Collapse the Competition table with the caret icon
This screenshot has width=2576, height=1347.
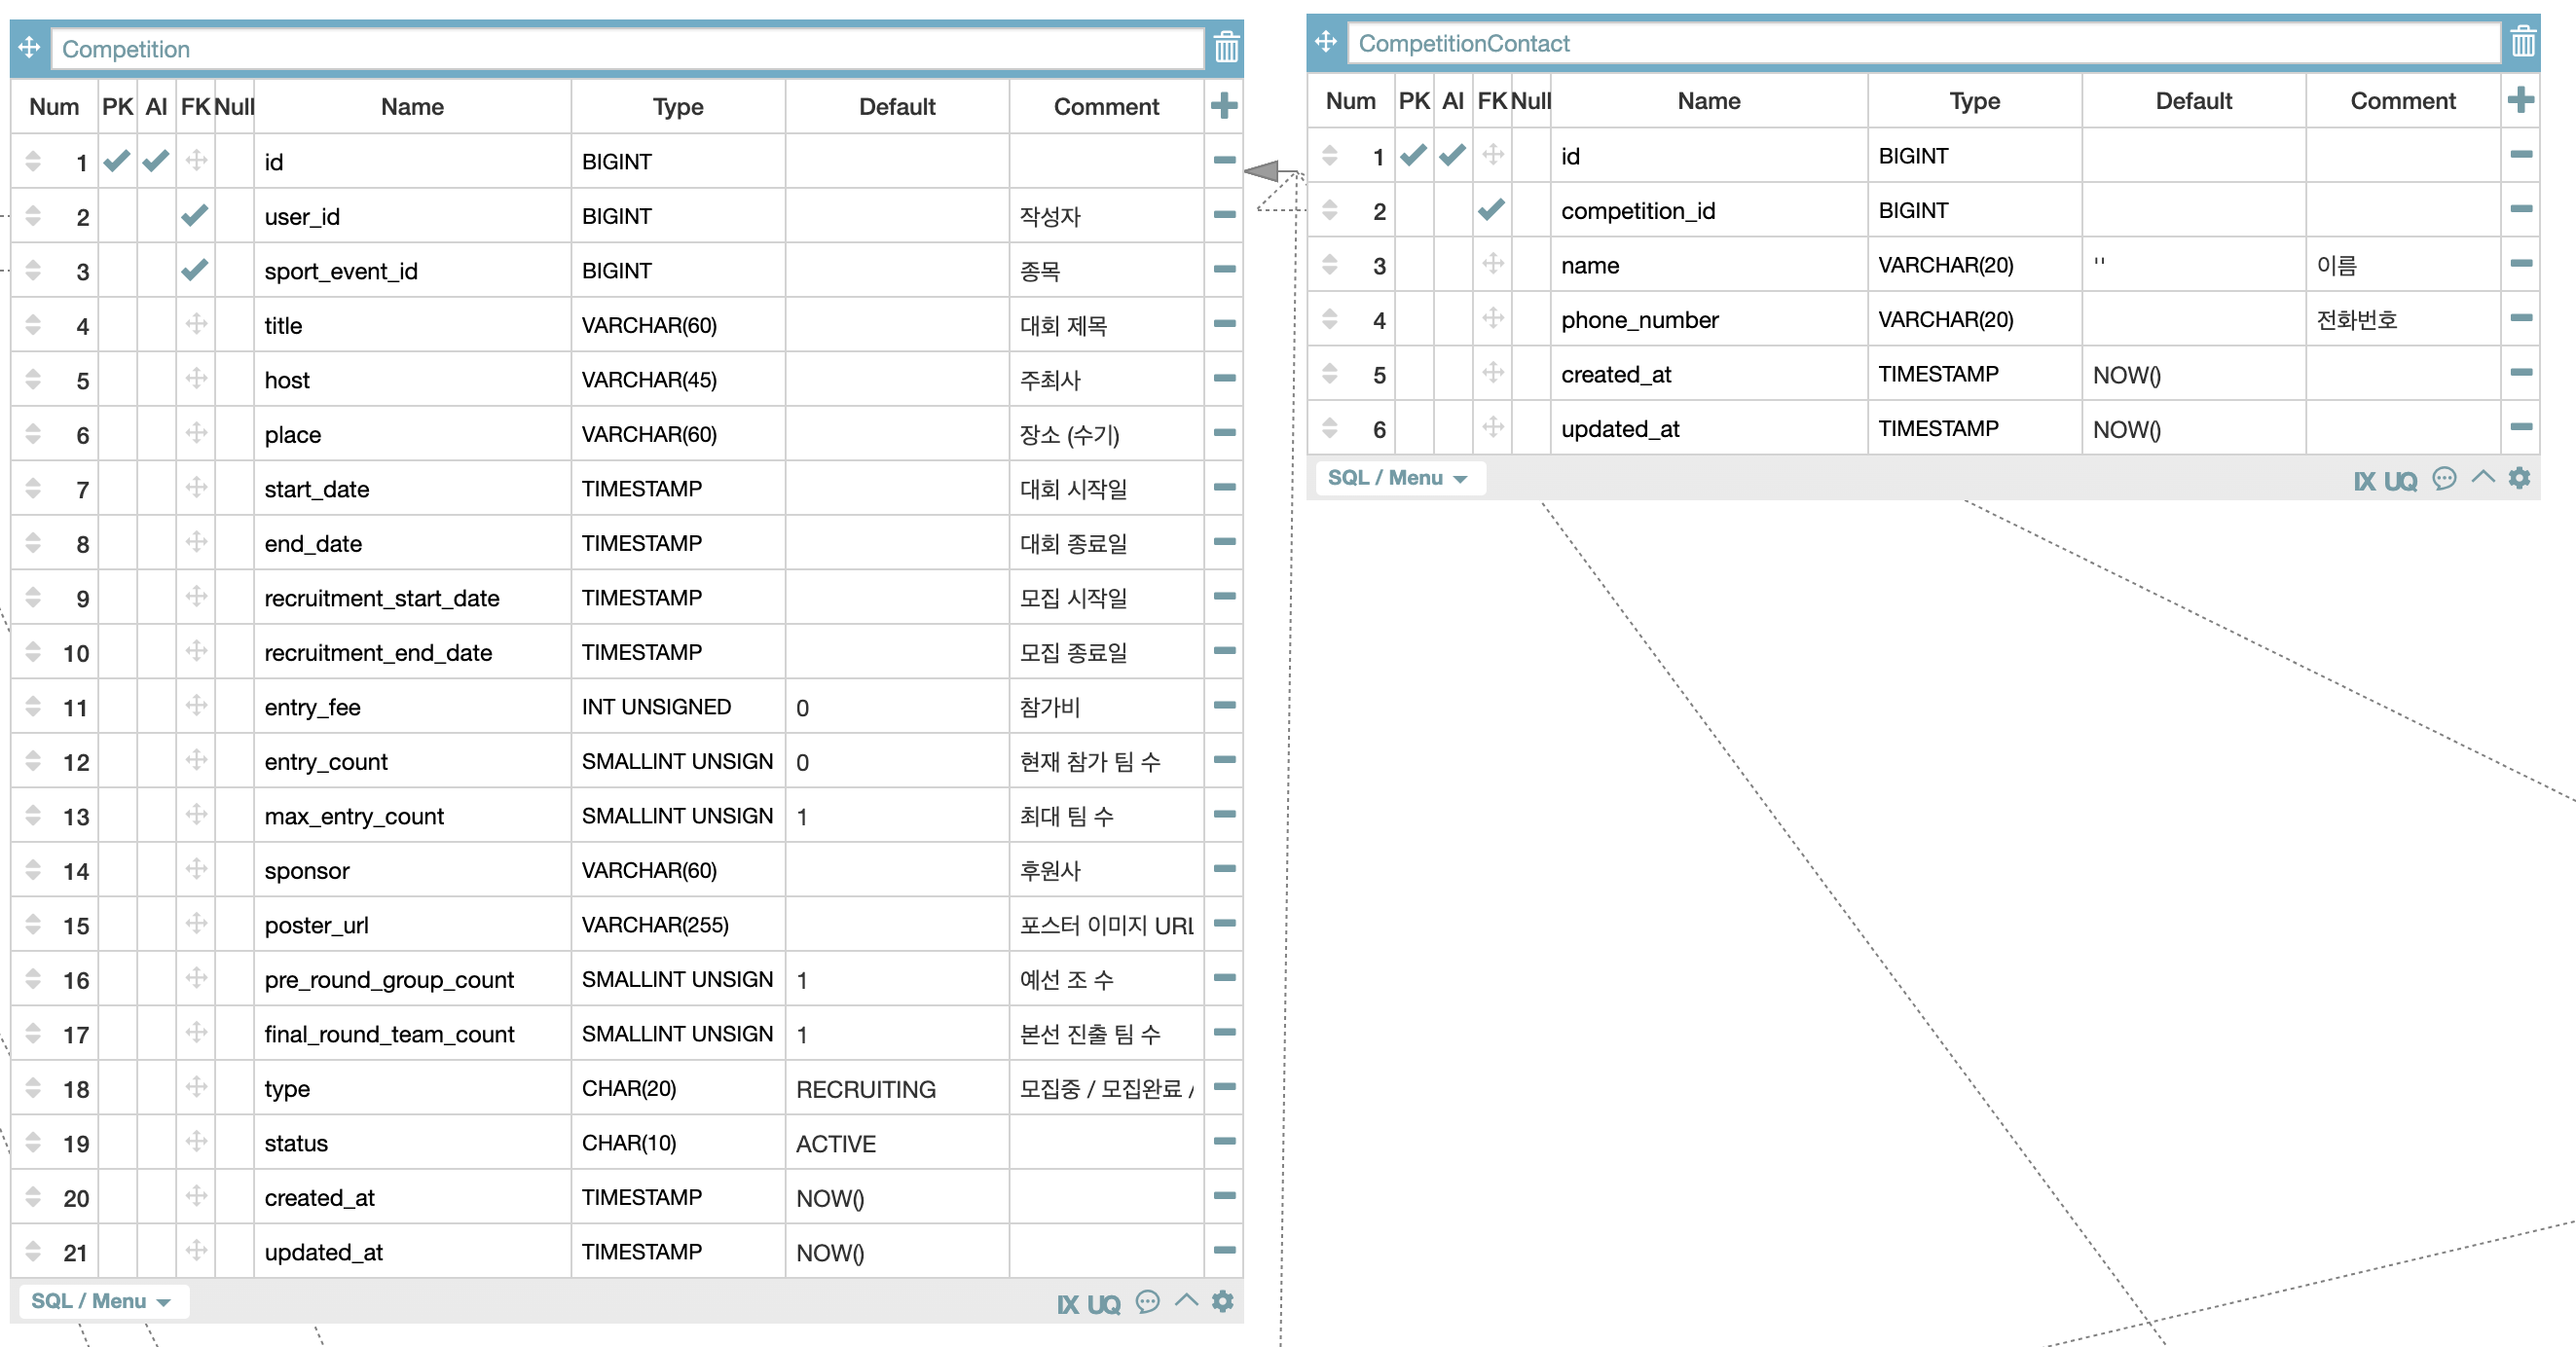[x=1186, y=1300]
